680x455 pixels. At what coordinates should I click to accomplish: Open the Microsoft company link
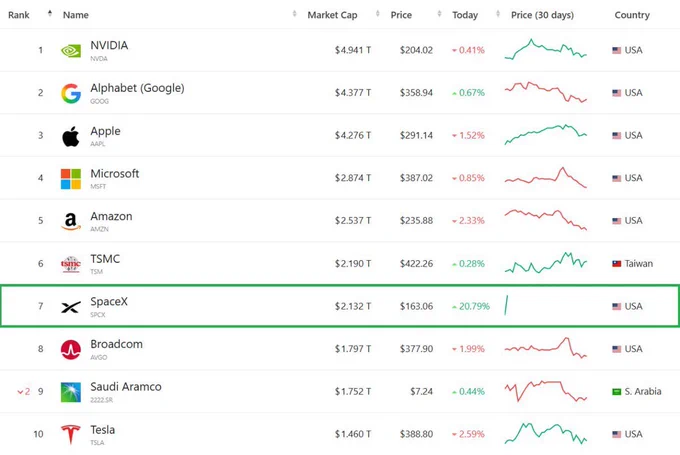[x=114, y=173]
